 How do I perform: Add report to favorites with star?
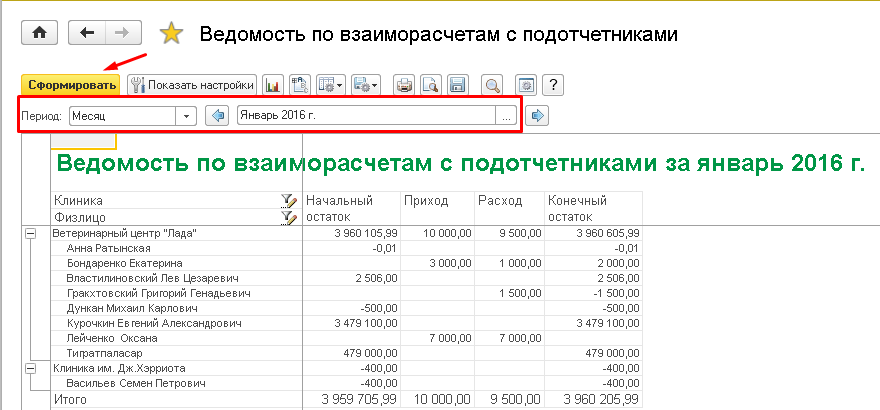point(172,34)
